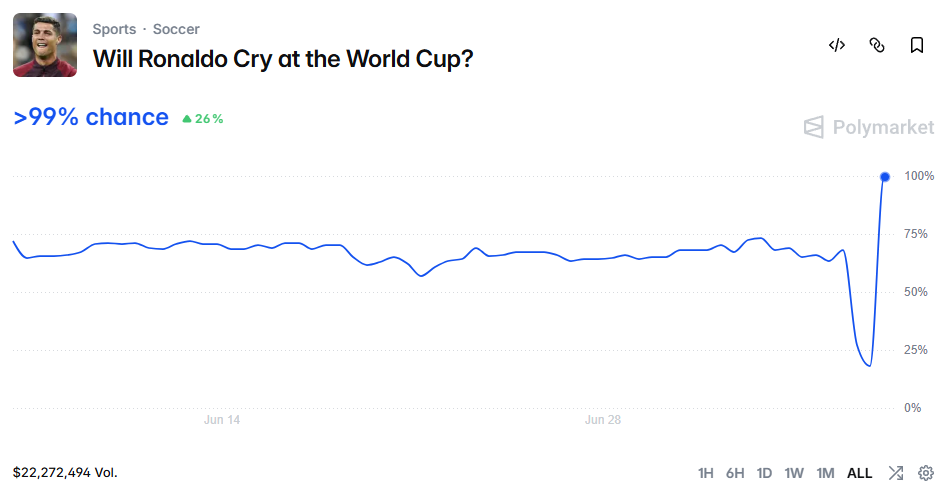The height and width of the screenshot is (495, 947).
Task: Open the embed code icon
Action: [x=836, y=45]
